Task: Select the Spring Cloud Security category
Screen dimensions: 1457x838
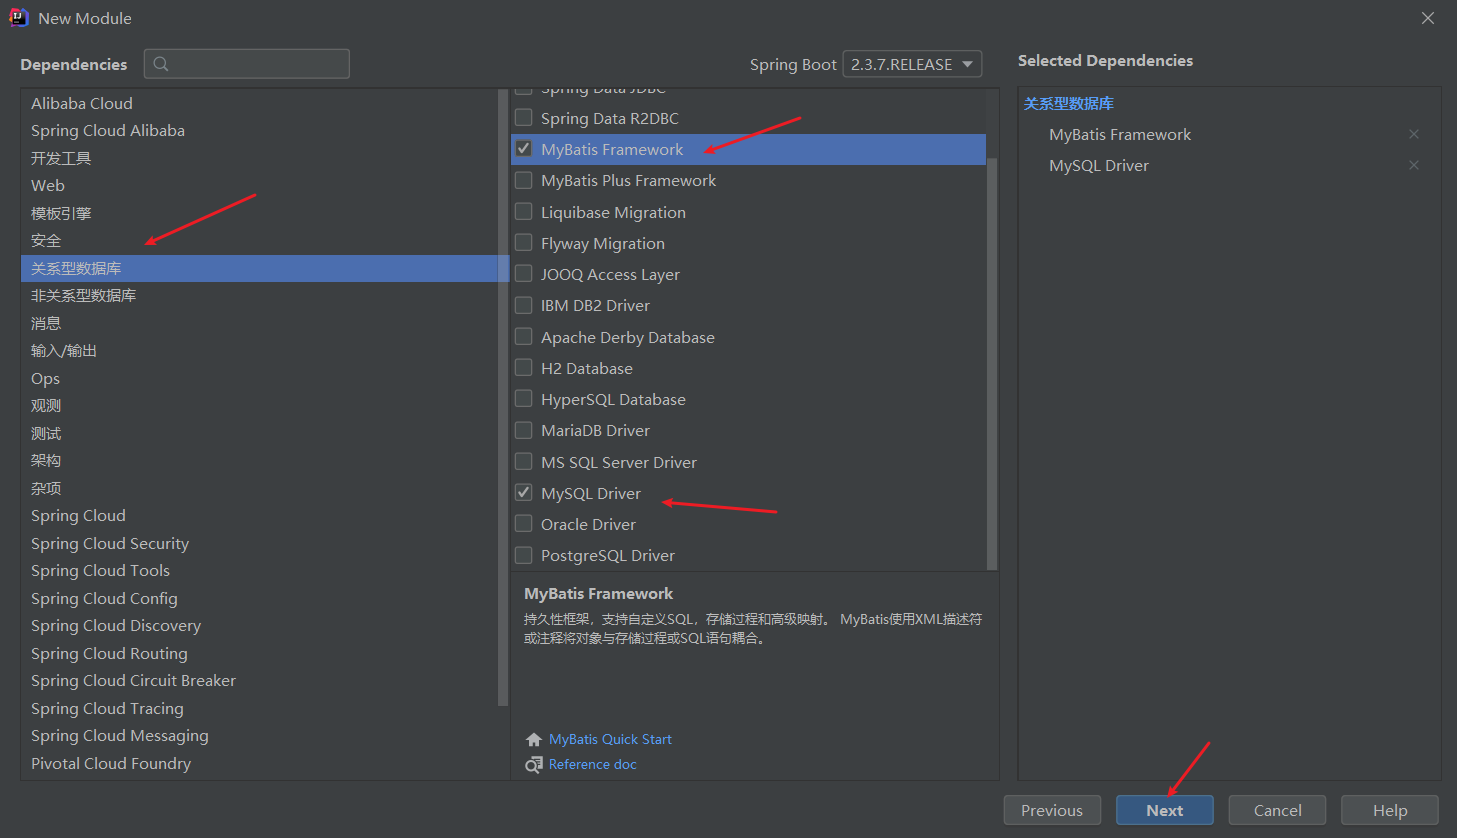Action: [259, 543]
